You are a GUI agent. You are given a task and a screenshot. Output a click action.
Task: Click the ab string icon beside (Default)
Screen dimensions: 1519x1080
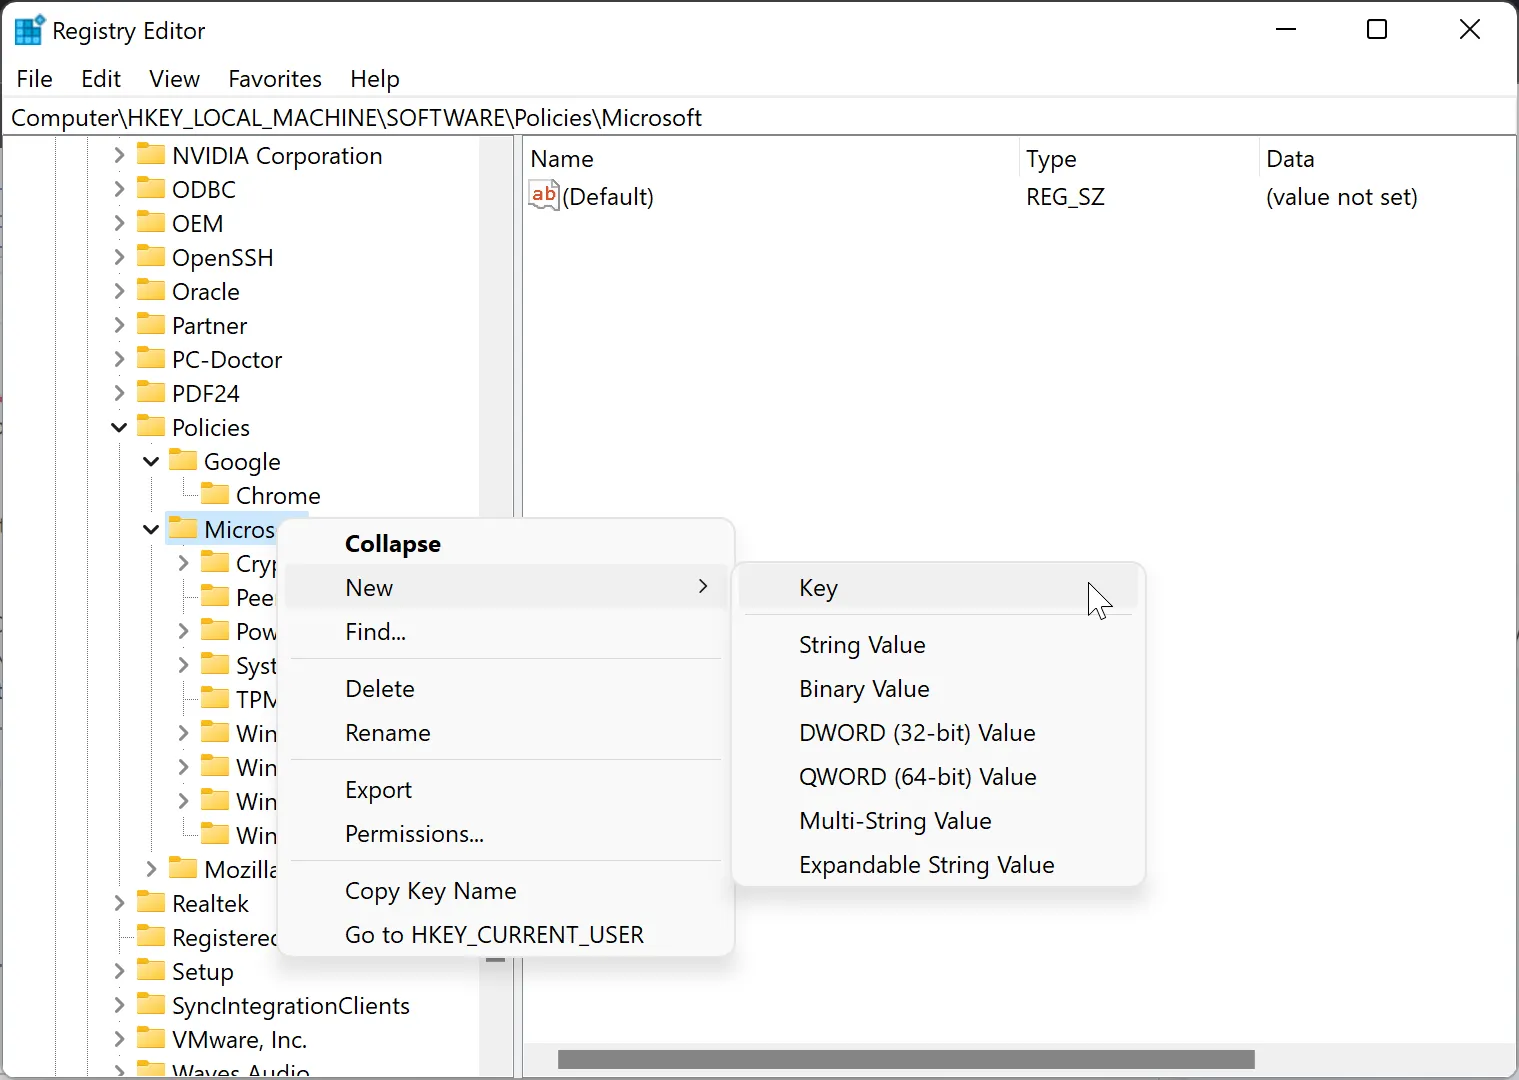click(x=543, y=195)
